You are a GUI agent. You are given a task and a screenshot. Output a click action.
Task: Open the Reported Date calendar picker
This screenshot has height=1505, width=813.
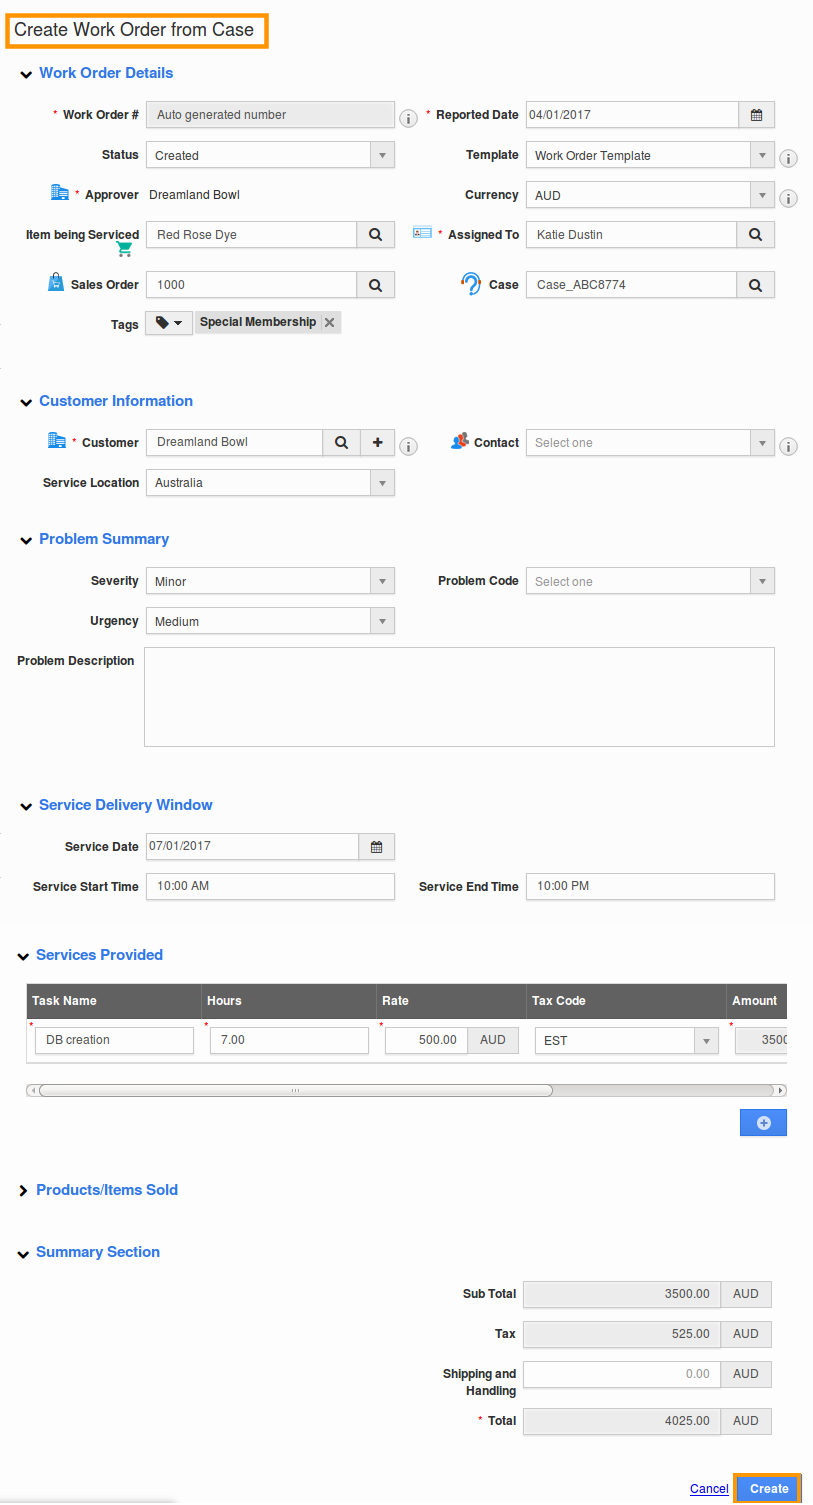[x=758, y=114]
